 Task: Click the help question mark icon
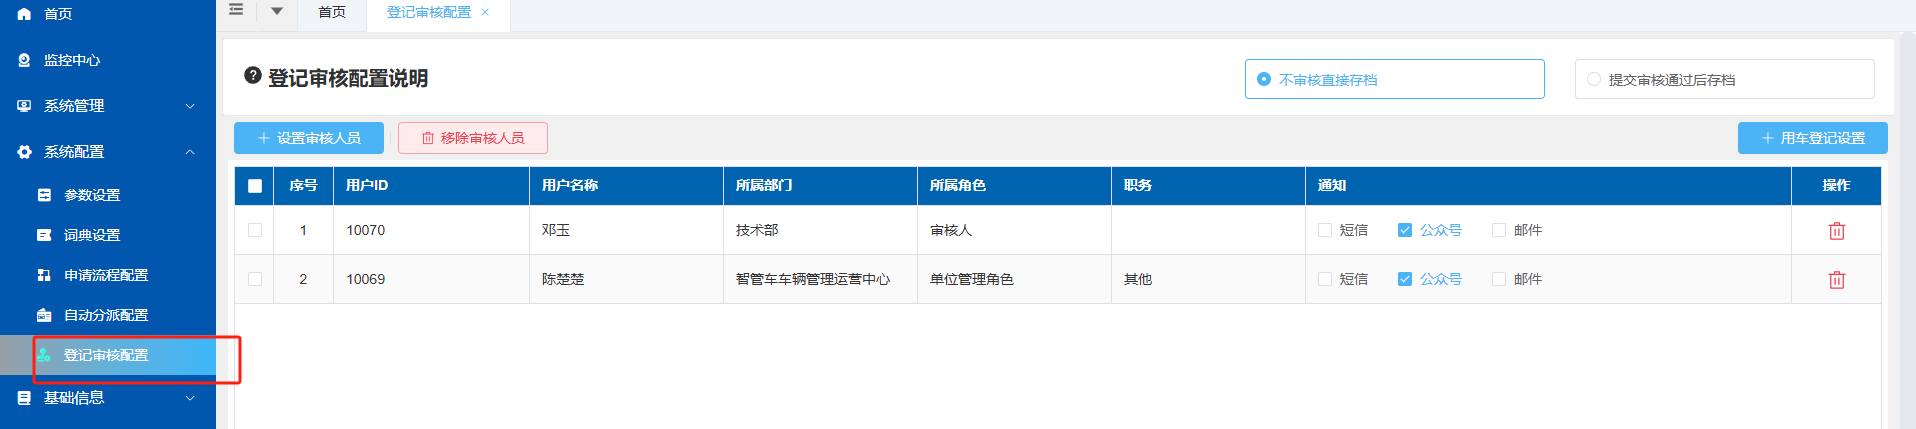pyautogui.click(x=253, y=76)
